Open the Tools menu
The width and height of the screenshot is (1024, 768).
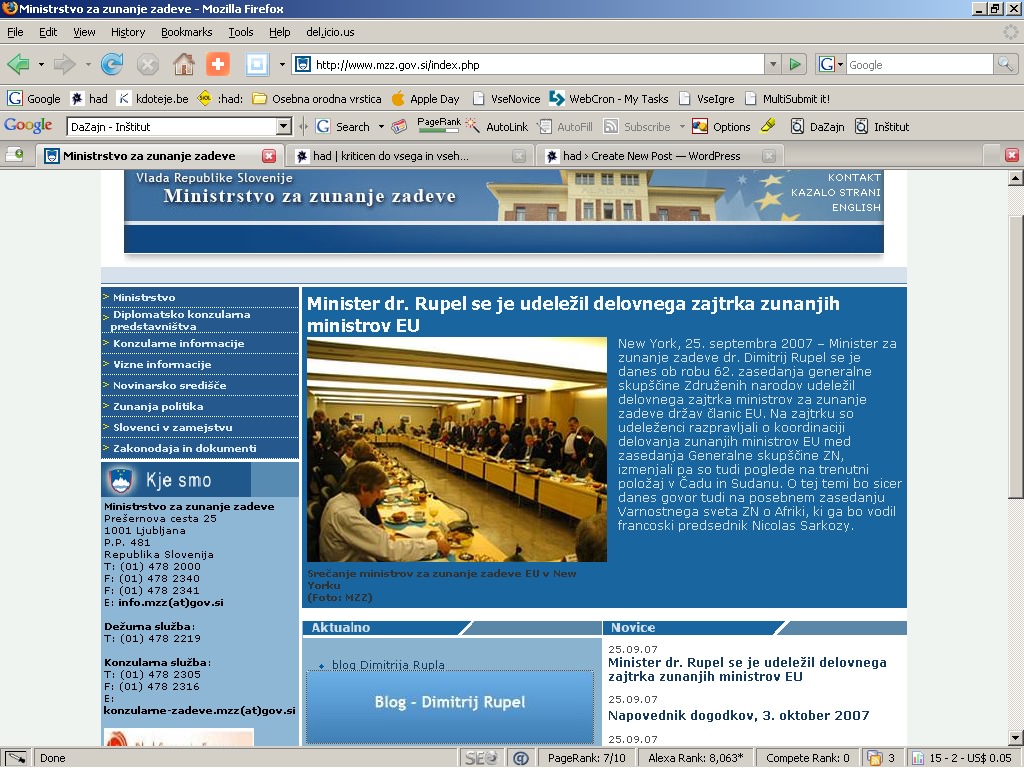click(x=240, y=32)
